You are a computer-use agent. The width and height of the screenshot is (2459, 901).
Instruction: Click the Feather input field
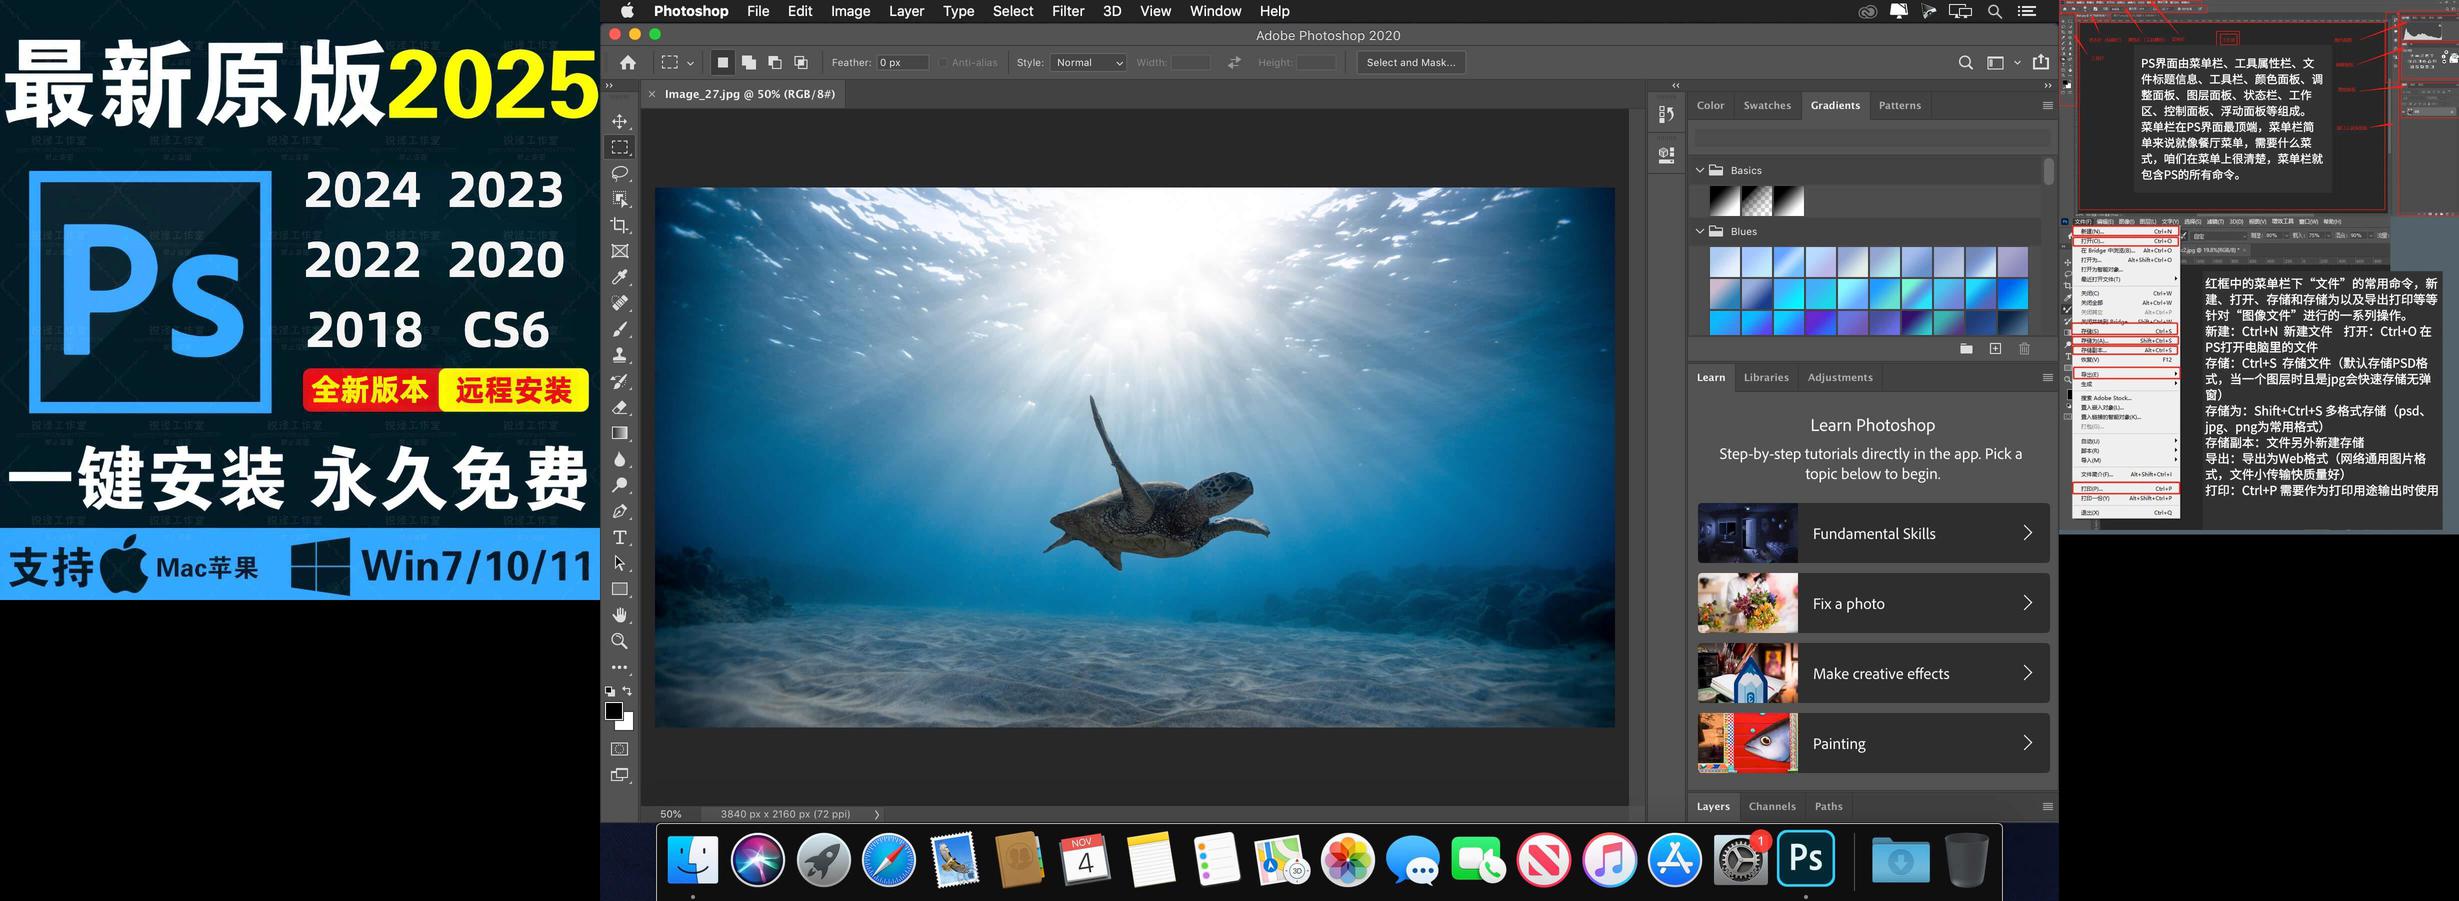[x=901, y=63]
